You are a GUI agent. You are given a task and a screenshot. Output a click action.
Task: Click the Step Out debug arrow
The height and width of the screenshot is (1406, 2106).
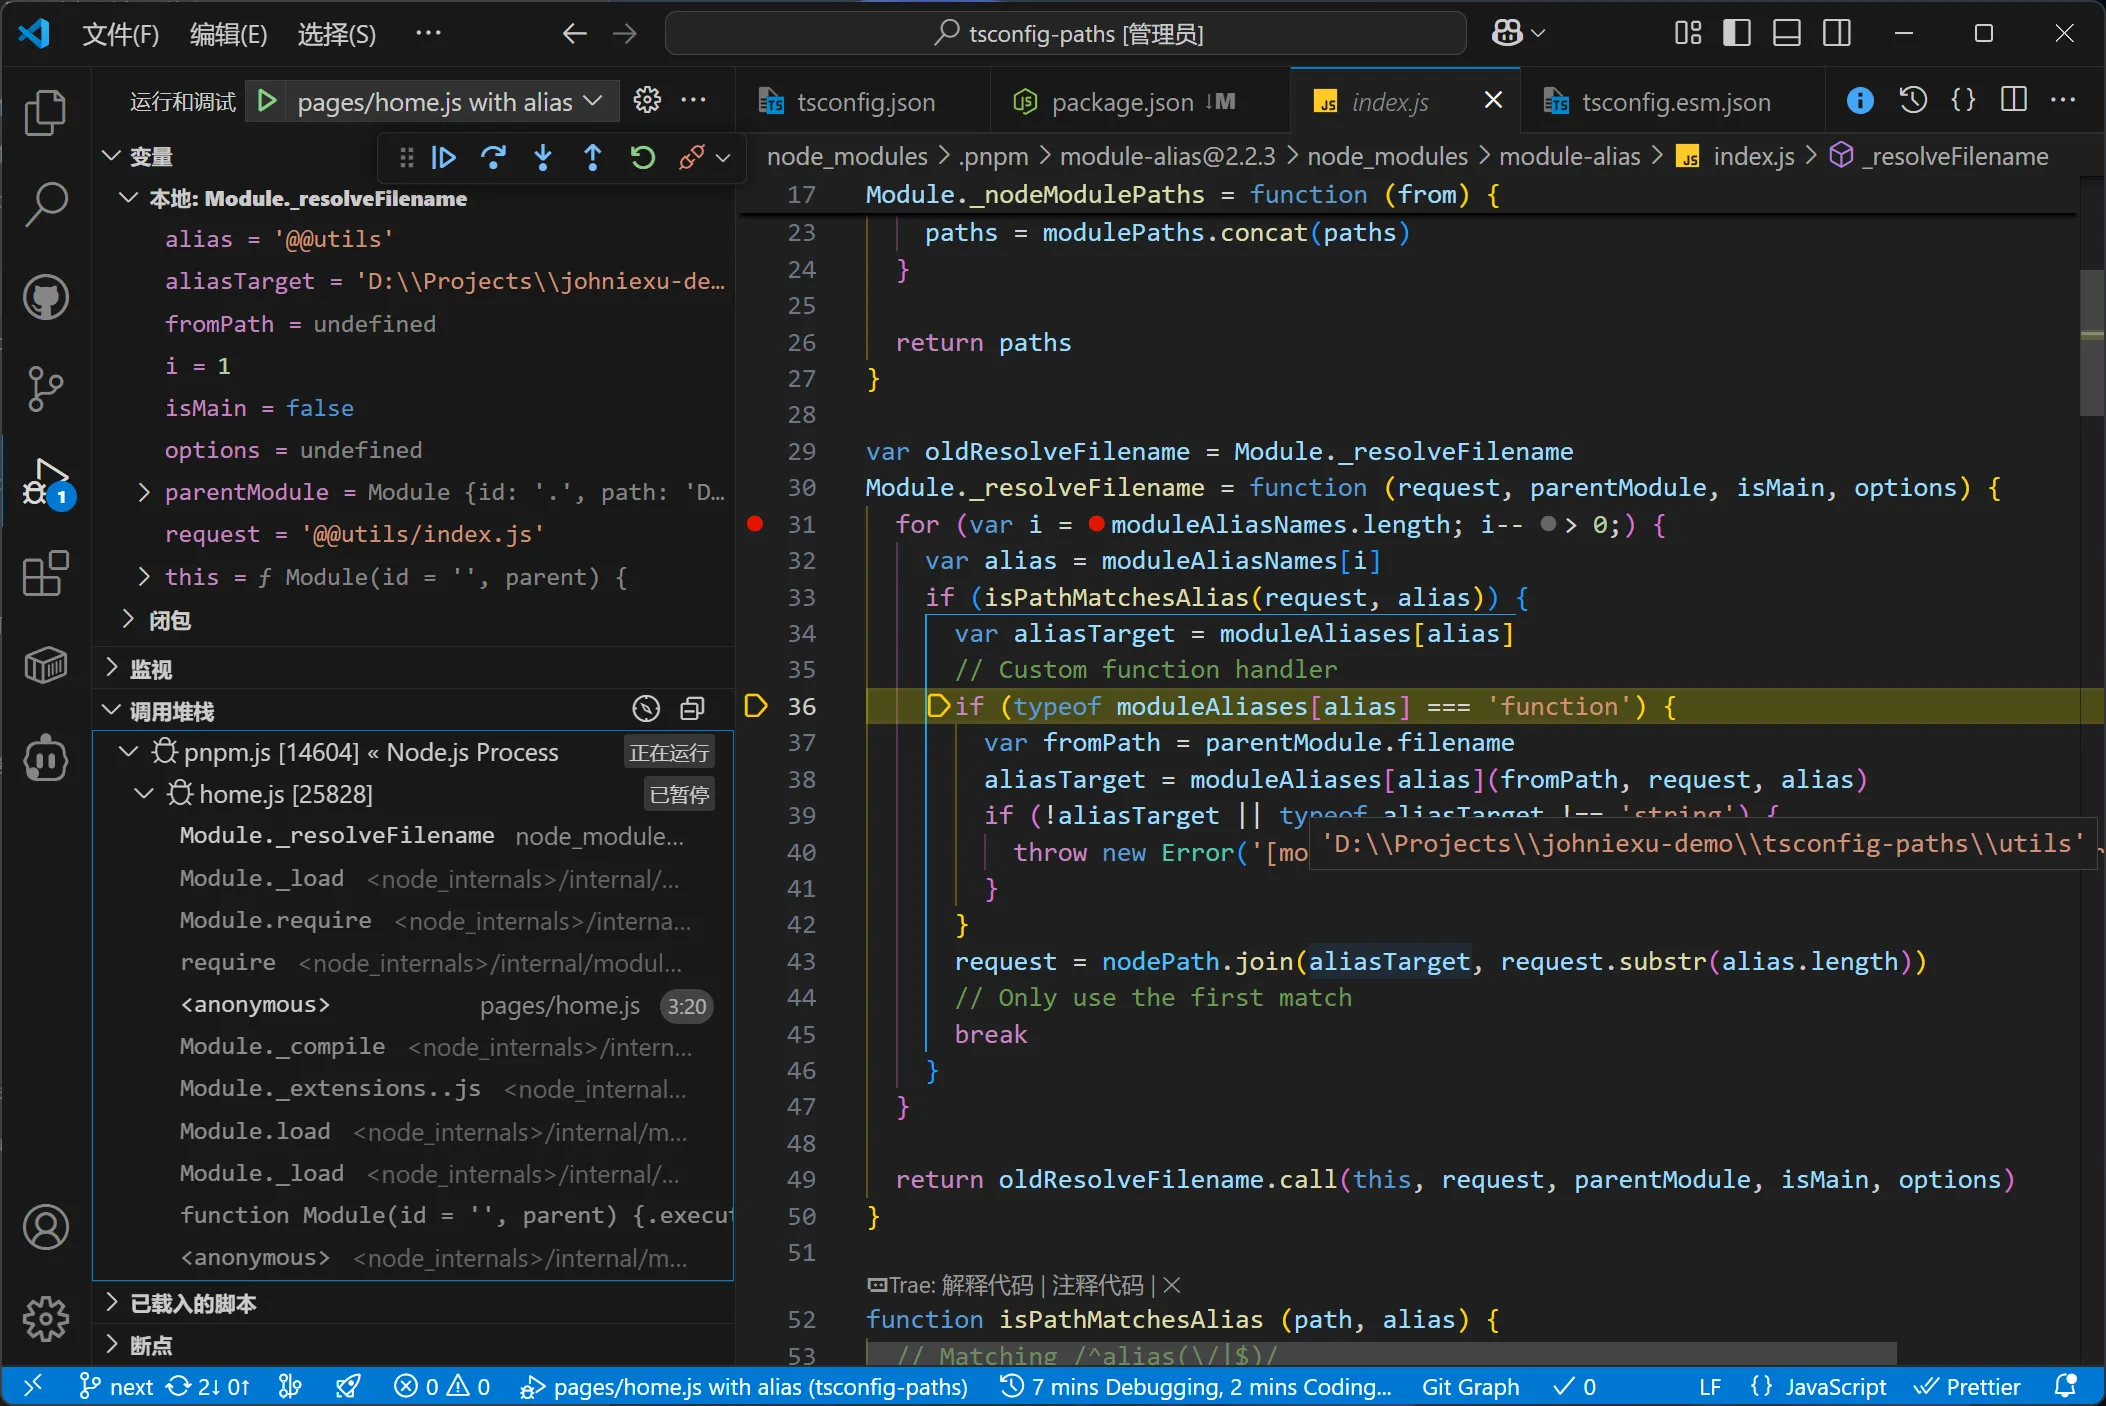(x=593, y=158)
